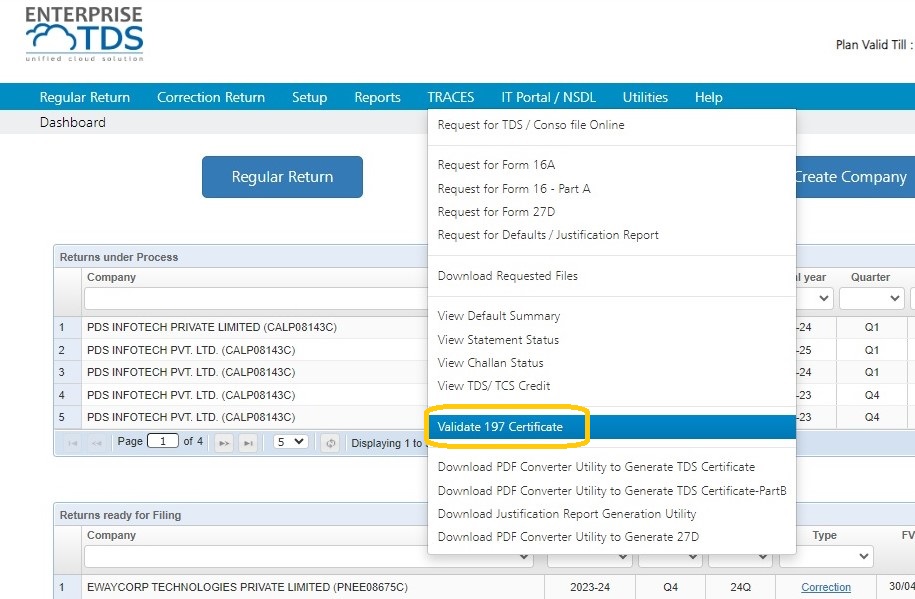
Task: Open the Utilities menu
Action: pyautogui.click(x=645, y=97)
